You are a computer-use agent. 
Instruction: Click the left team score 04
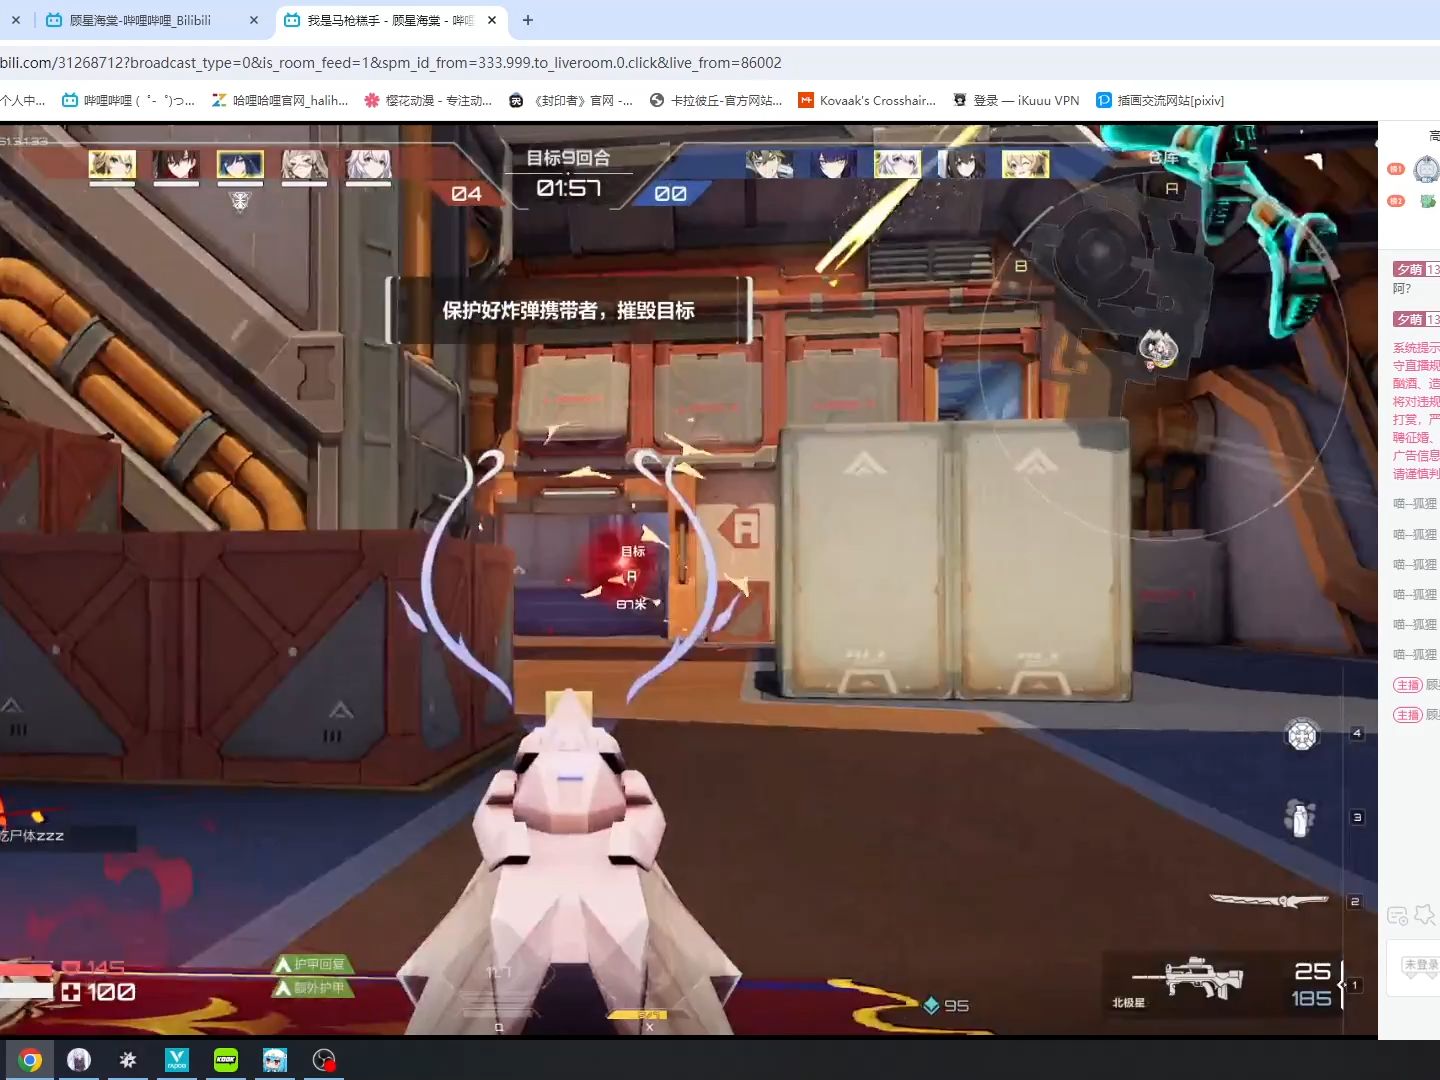point(466,194)
